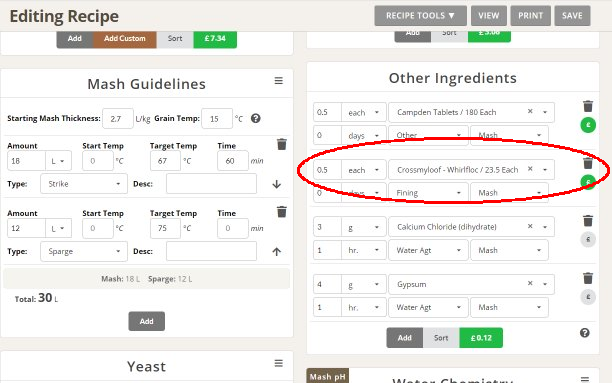The image size is (612, 383).
Task: Click green price icon for Campden Tablets
Action: click(588, 125)
